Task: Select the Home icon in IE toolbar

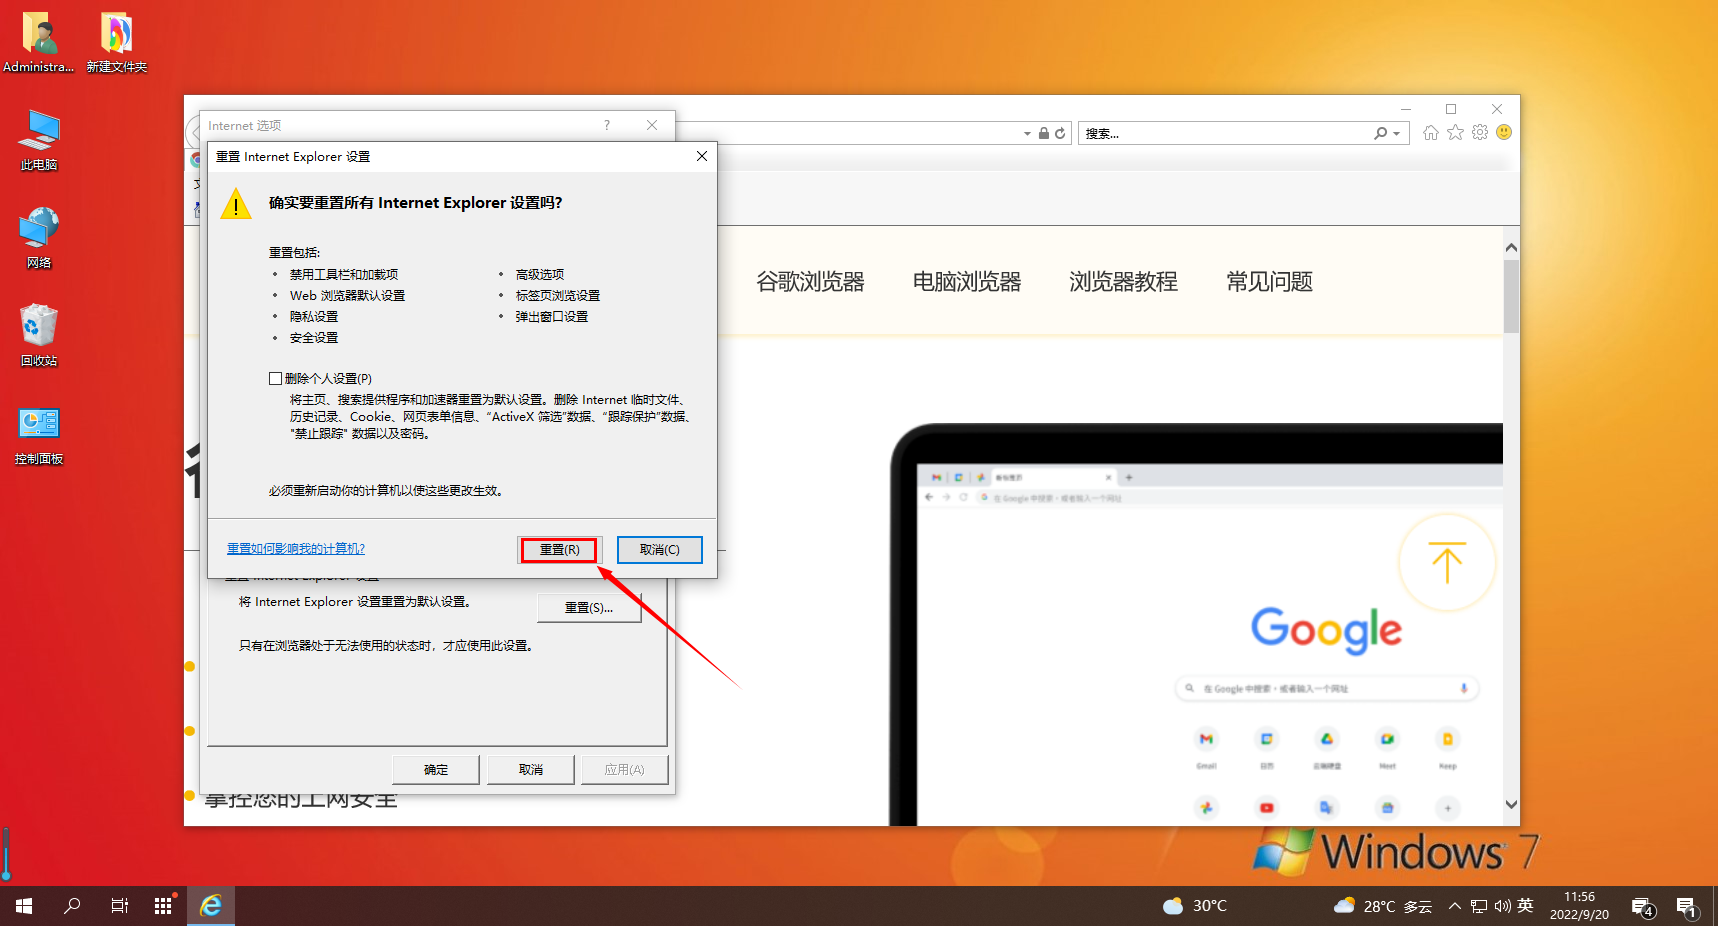Action: [1430, 132]
